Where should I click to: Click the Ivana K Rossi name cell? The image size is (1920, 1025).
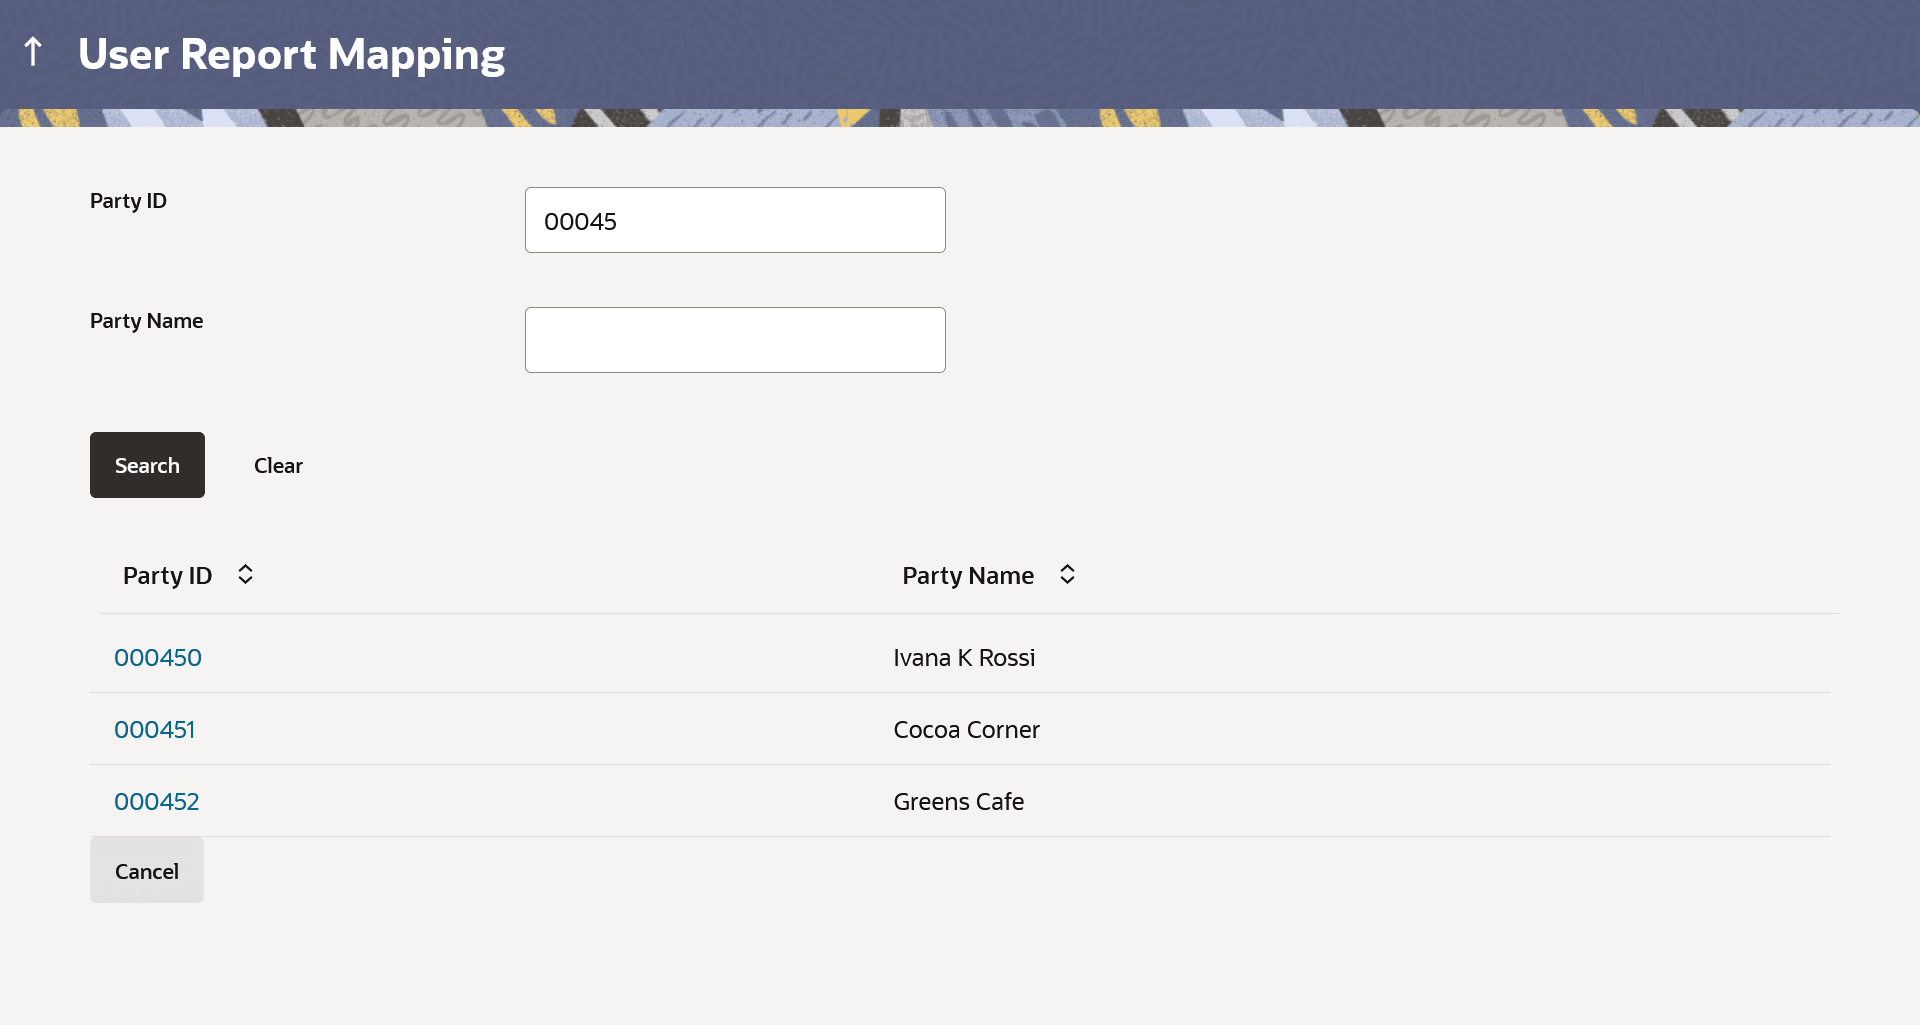[x=964, y=658]
